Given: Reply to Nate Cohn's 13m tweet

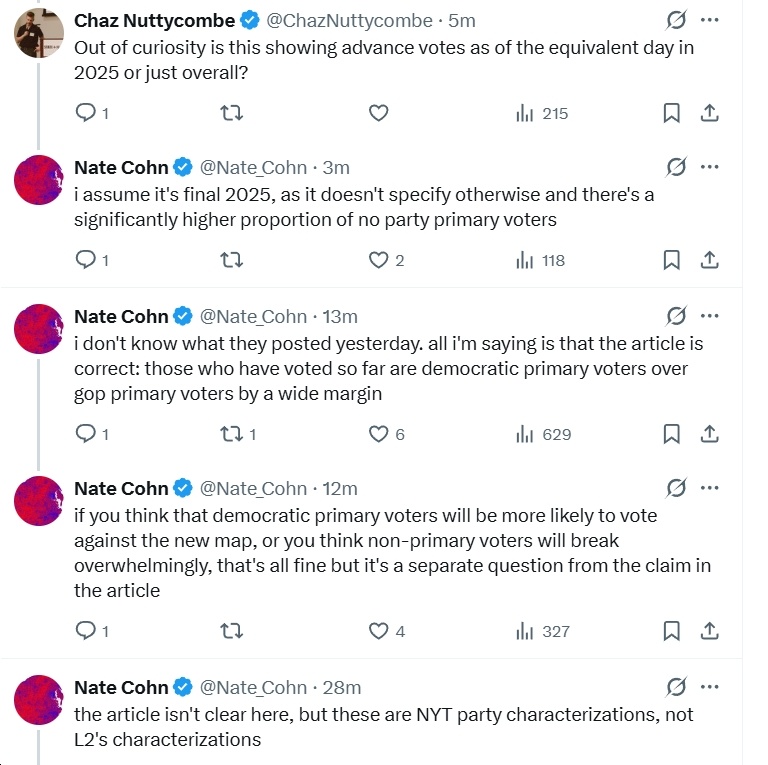Looking at the screenshot, I should point(85,434).
